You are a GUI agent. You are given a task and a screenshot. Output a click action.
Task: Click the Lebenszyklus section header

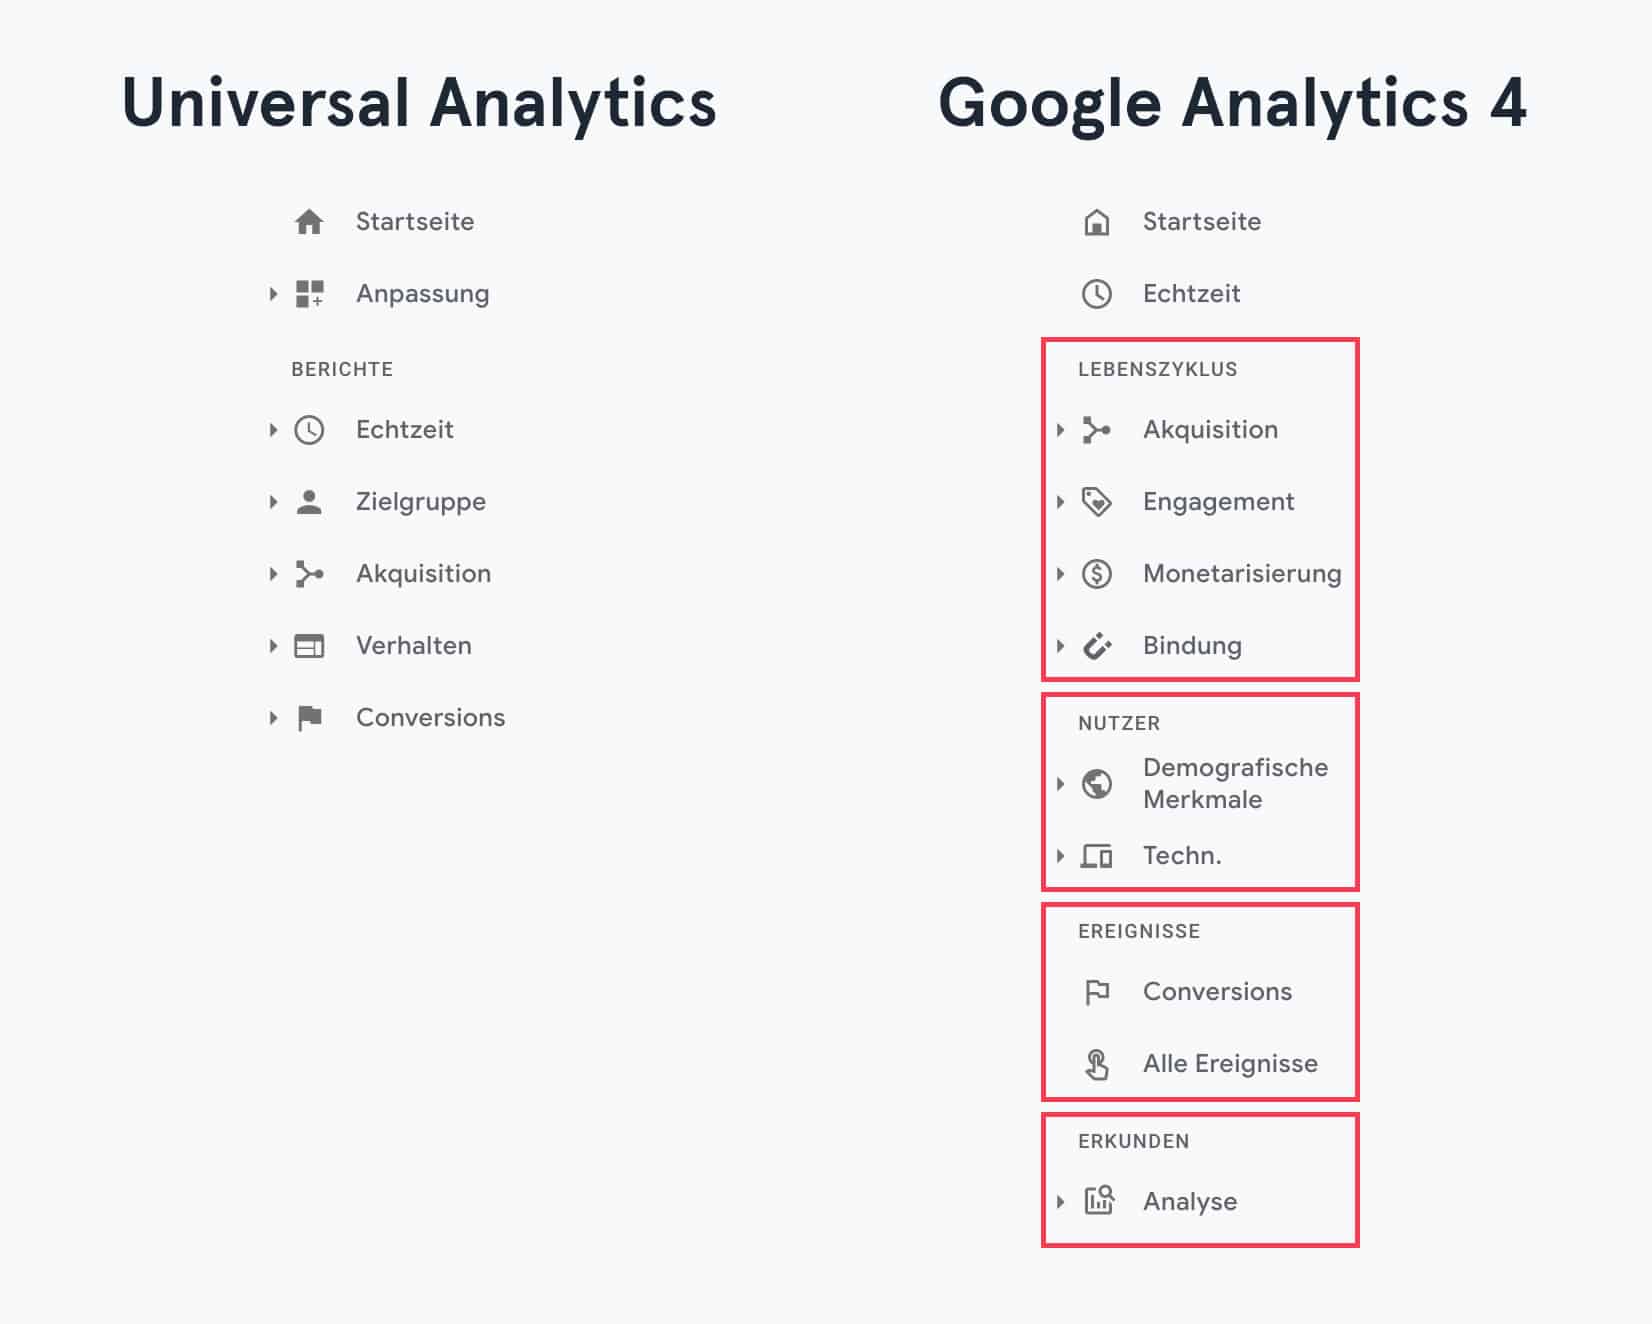(x=1157, y=370)
